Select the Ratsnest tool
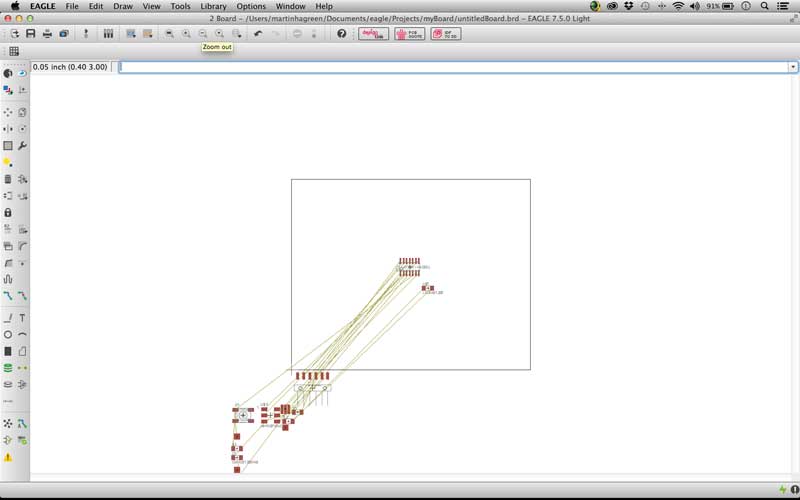 point(8,423)
